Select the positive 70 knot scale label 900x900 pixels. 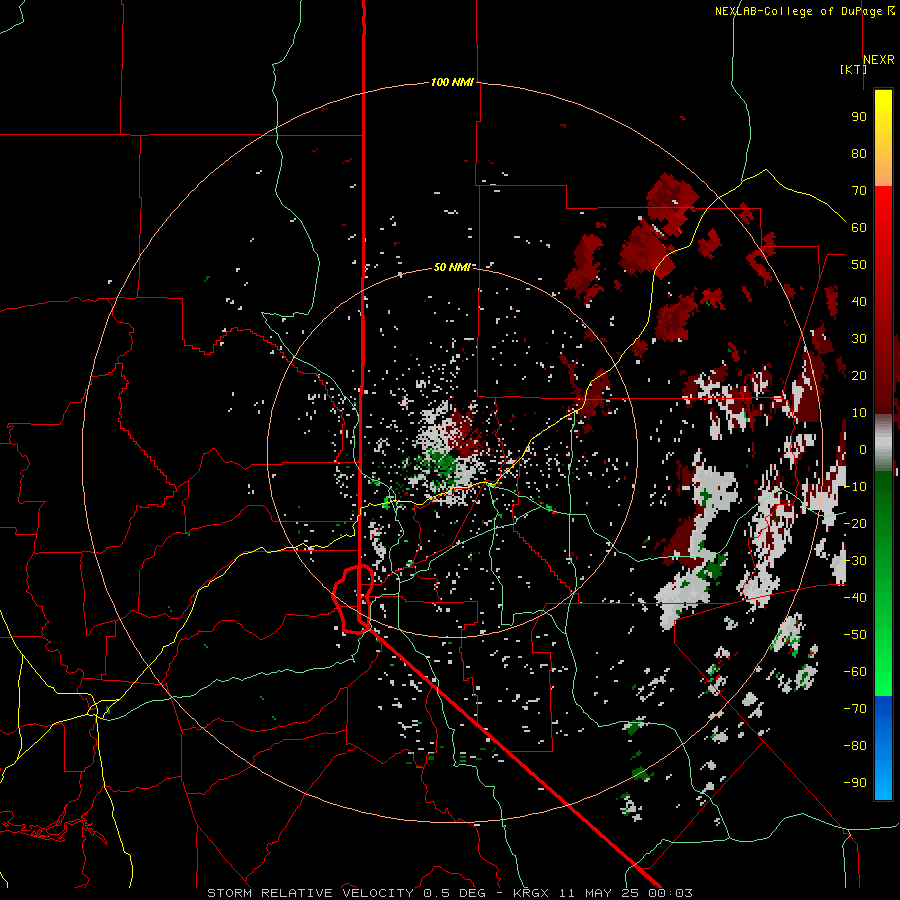[859, 191]
